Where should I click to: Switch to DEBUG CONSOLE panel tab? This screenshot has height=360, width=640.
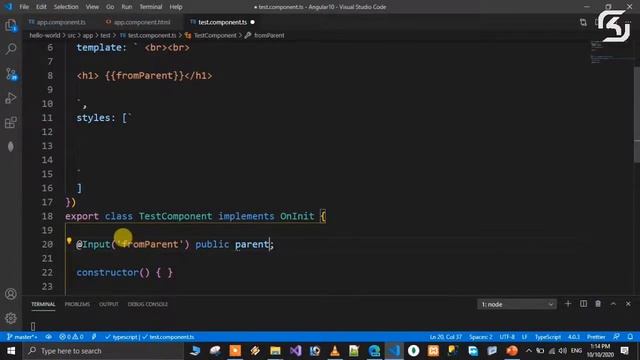pos(148,304)
